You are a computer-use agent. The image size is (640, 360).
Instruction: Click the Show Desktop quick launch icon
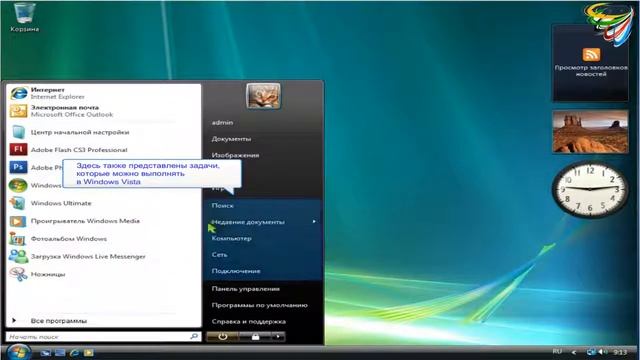click(45, 353)
